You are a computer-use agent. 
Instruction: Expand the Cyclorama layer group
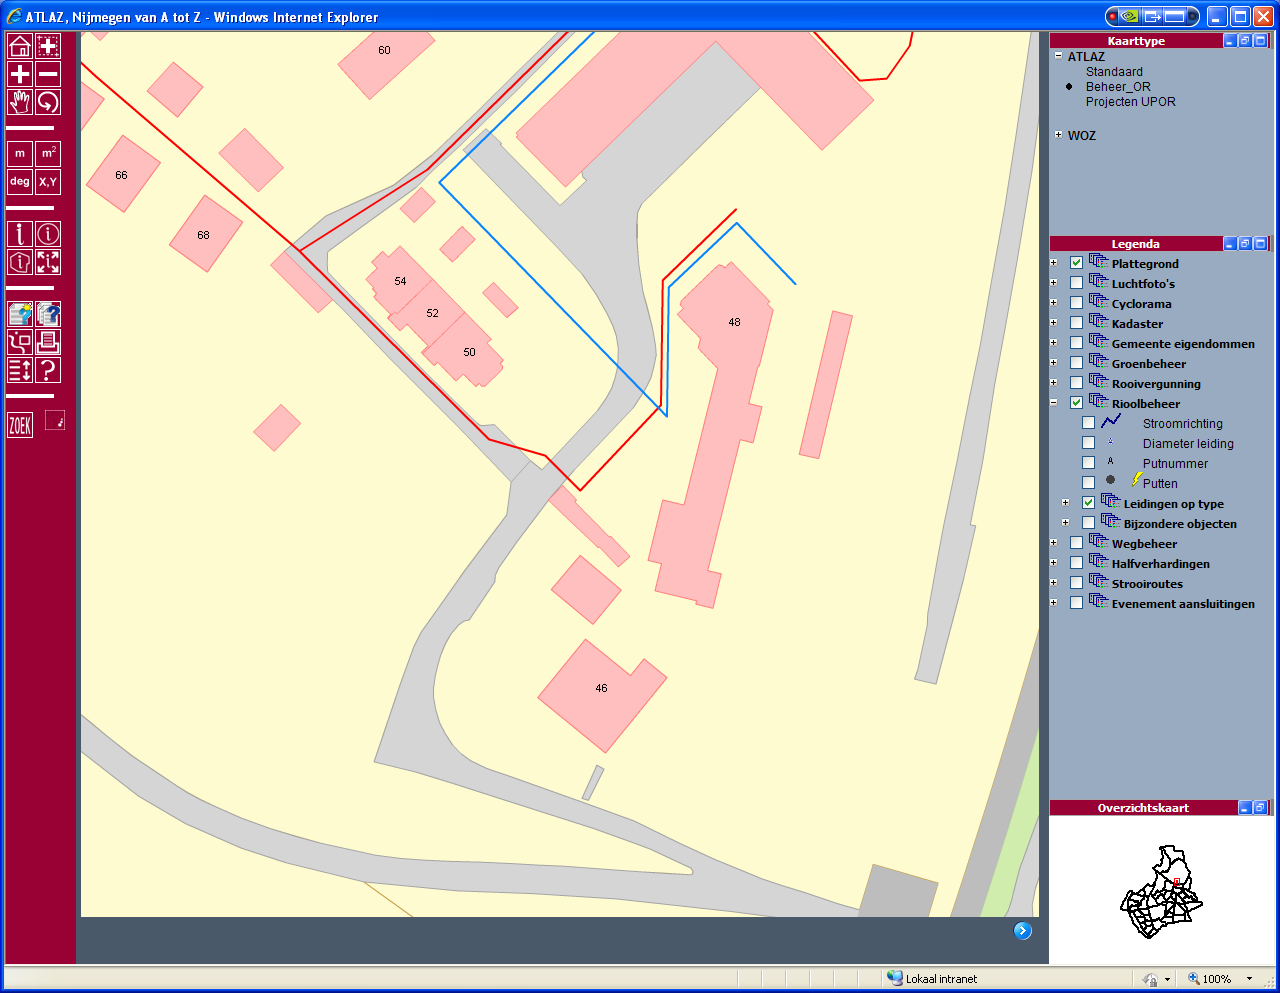1053,303
